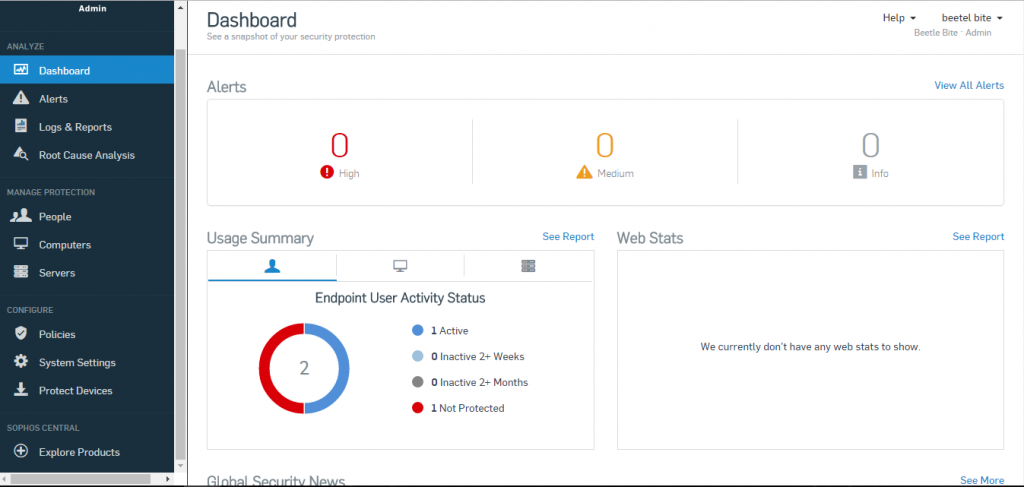Click the '0 Inactive 2+ Months' text
The height and width of the screenshot is (487, 1024).
[x=479, y=382]
